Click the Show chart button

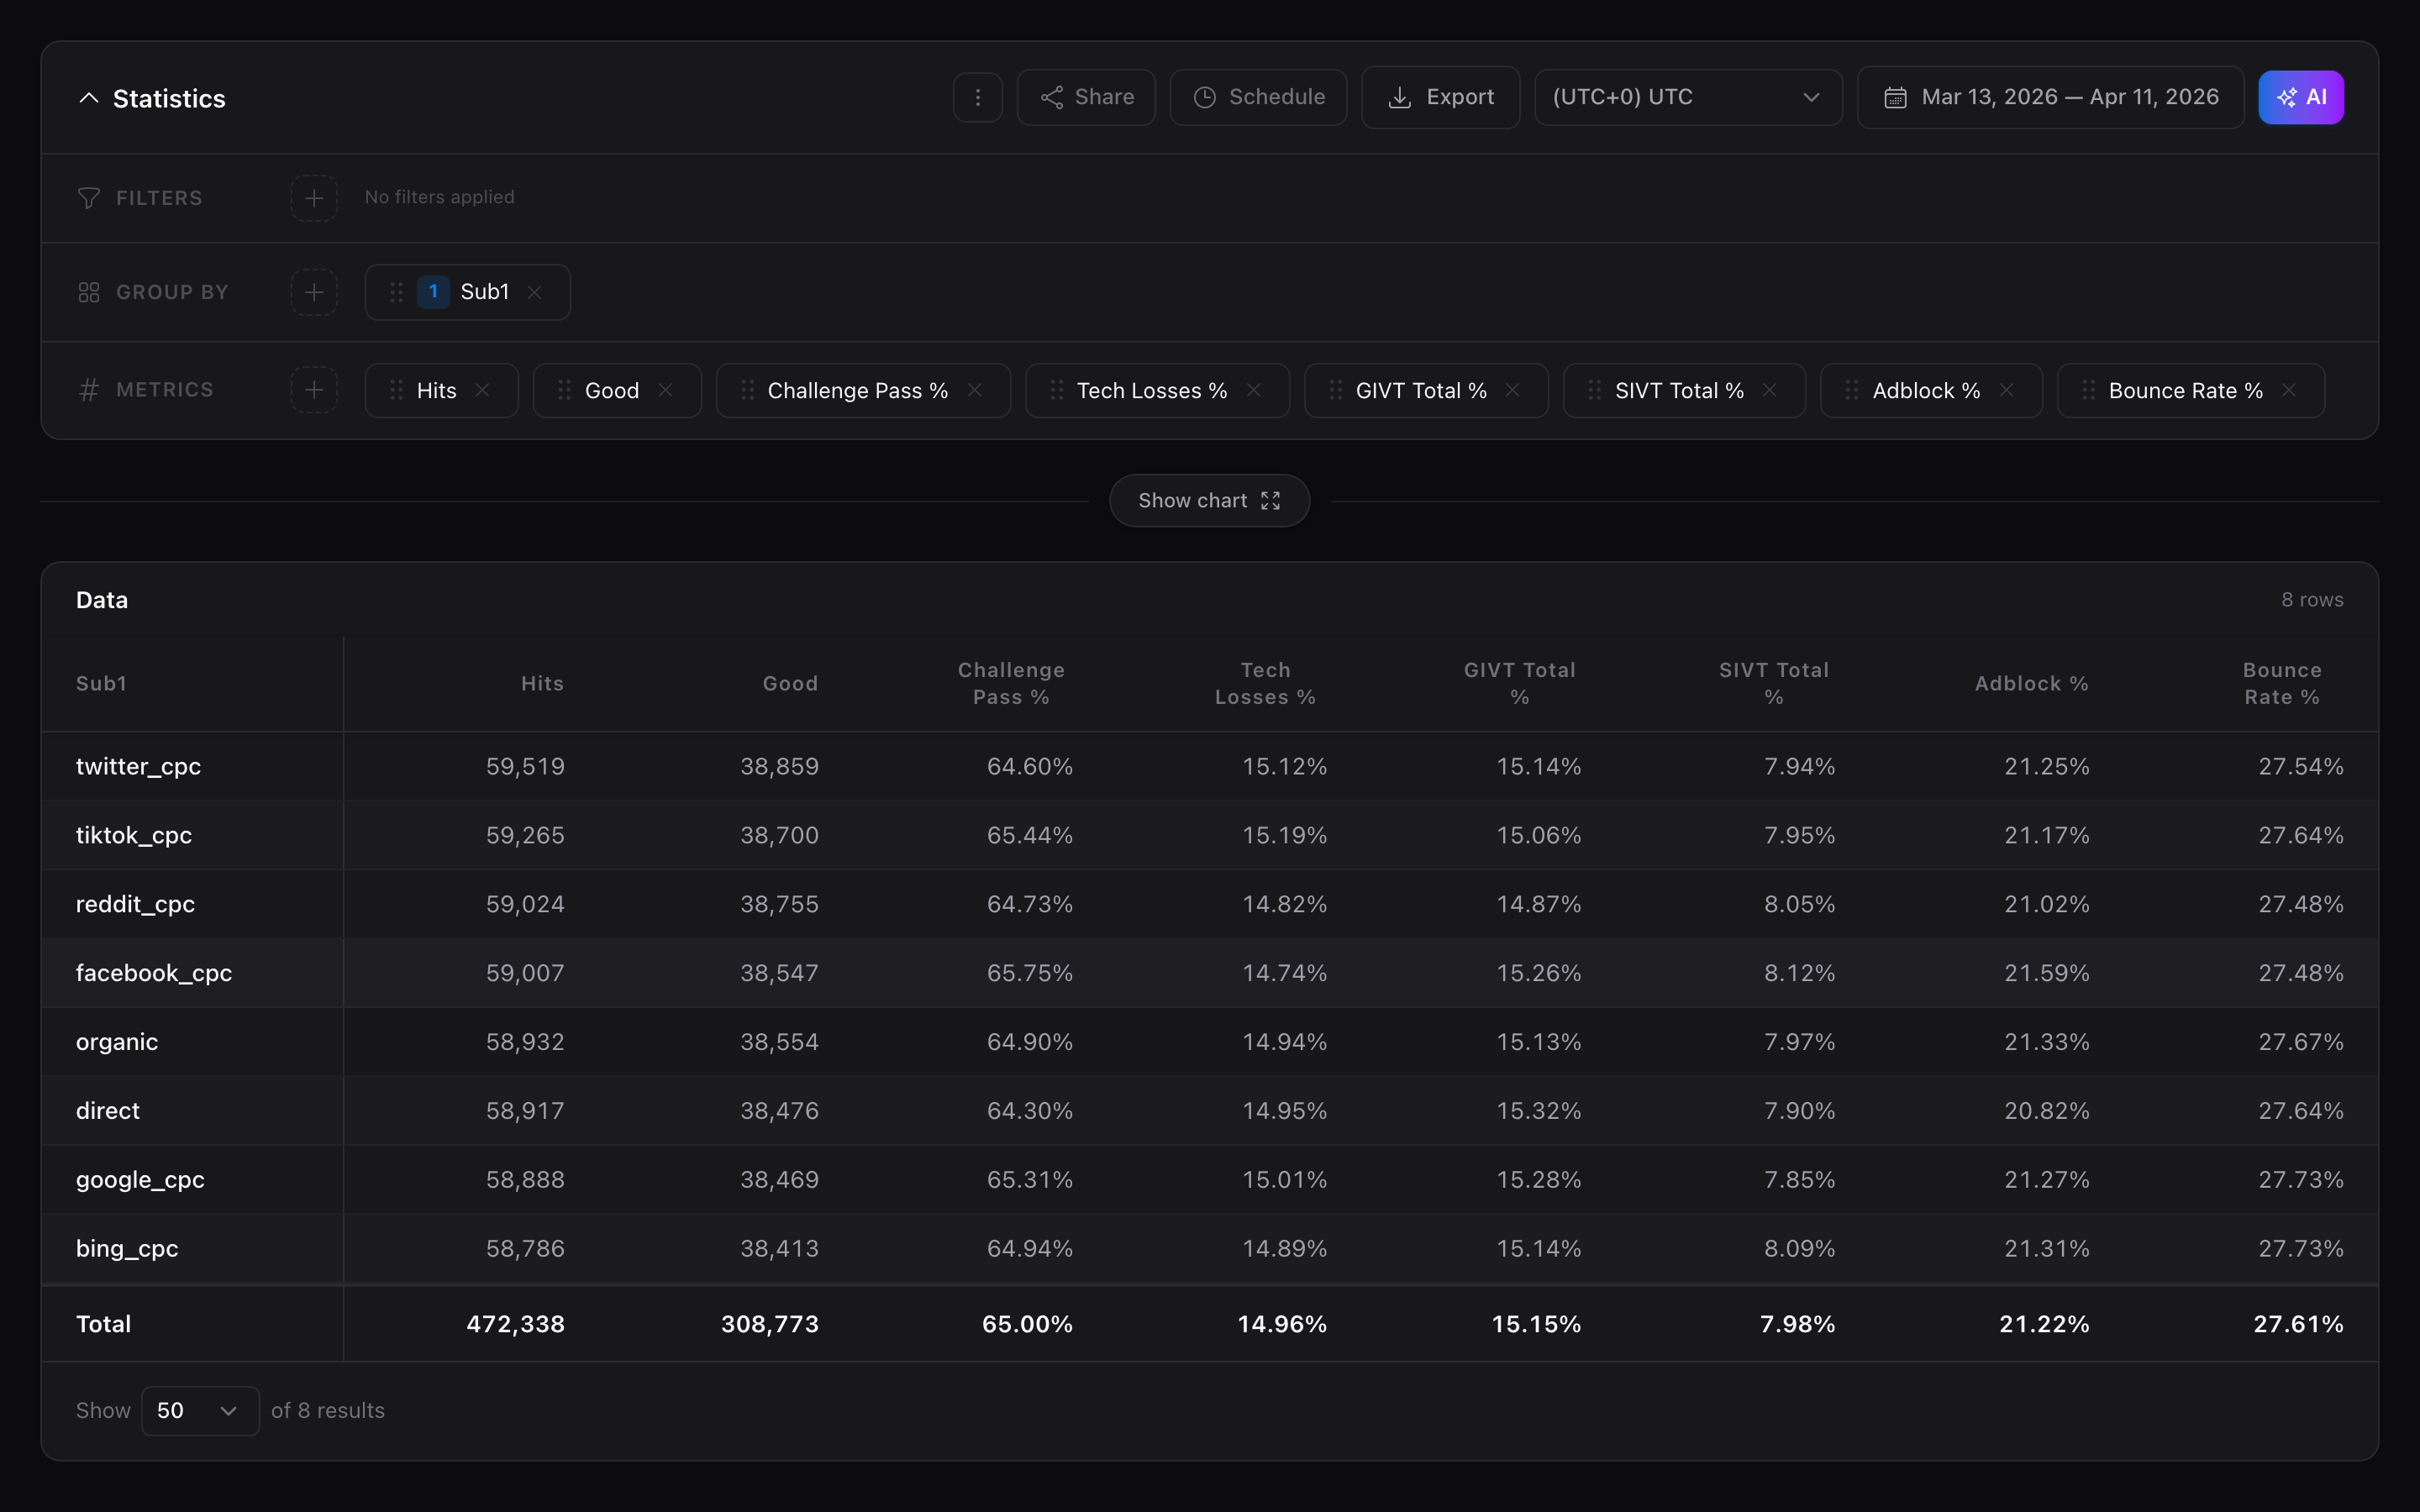coord(1209,500)
